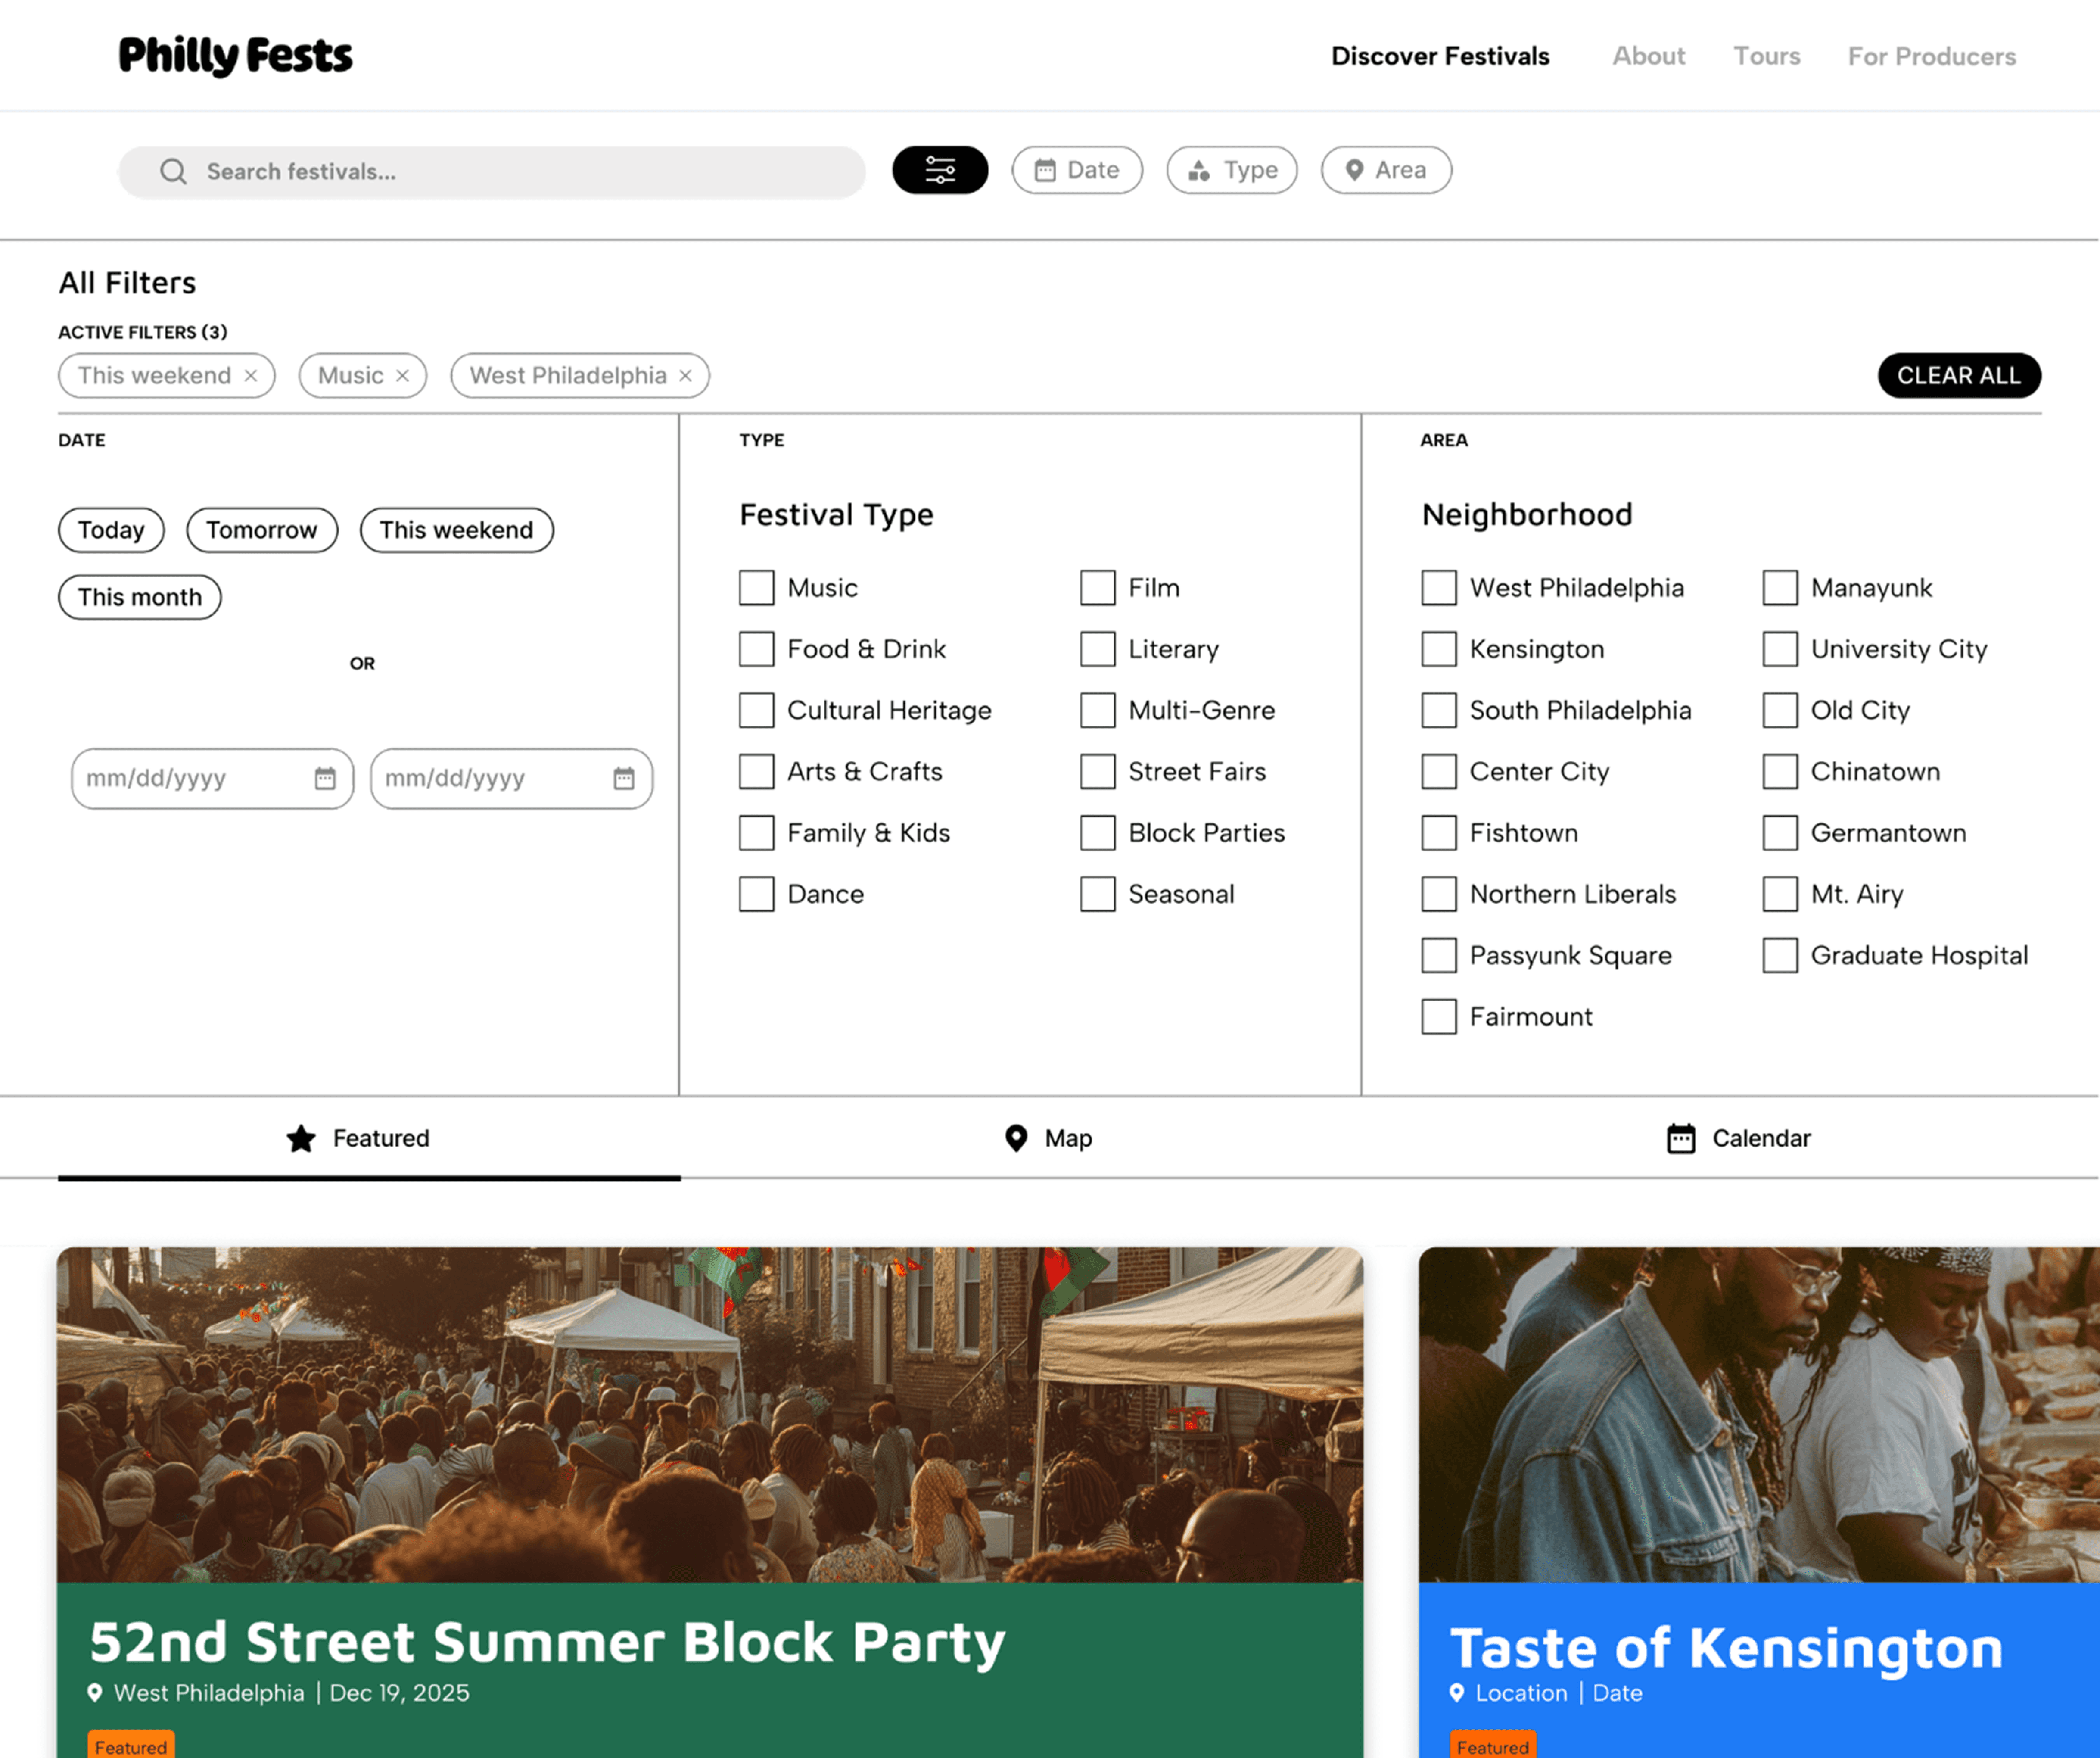Open the Type filter dropdown

(x=1232, y=170)
